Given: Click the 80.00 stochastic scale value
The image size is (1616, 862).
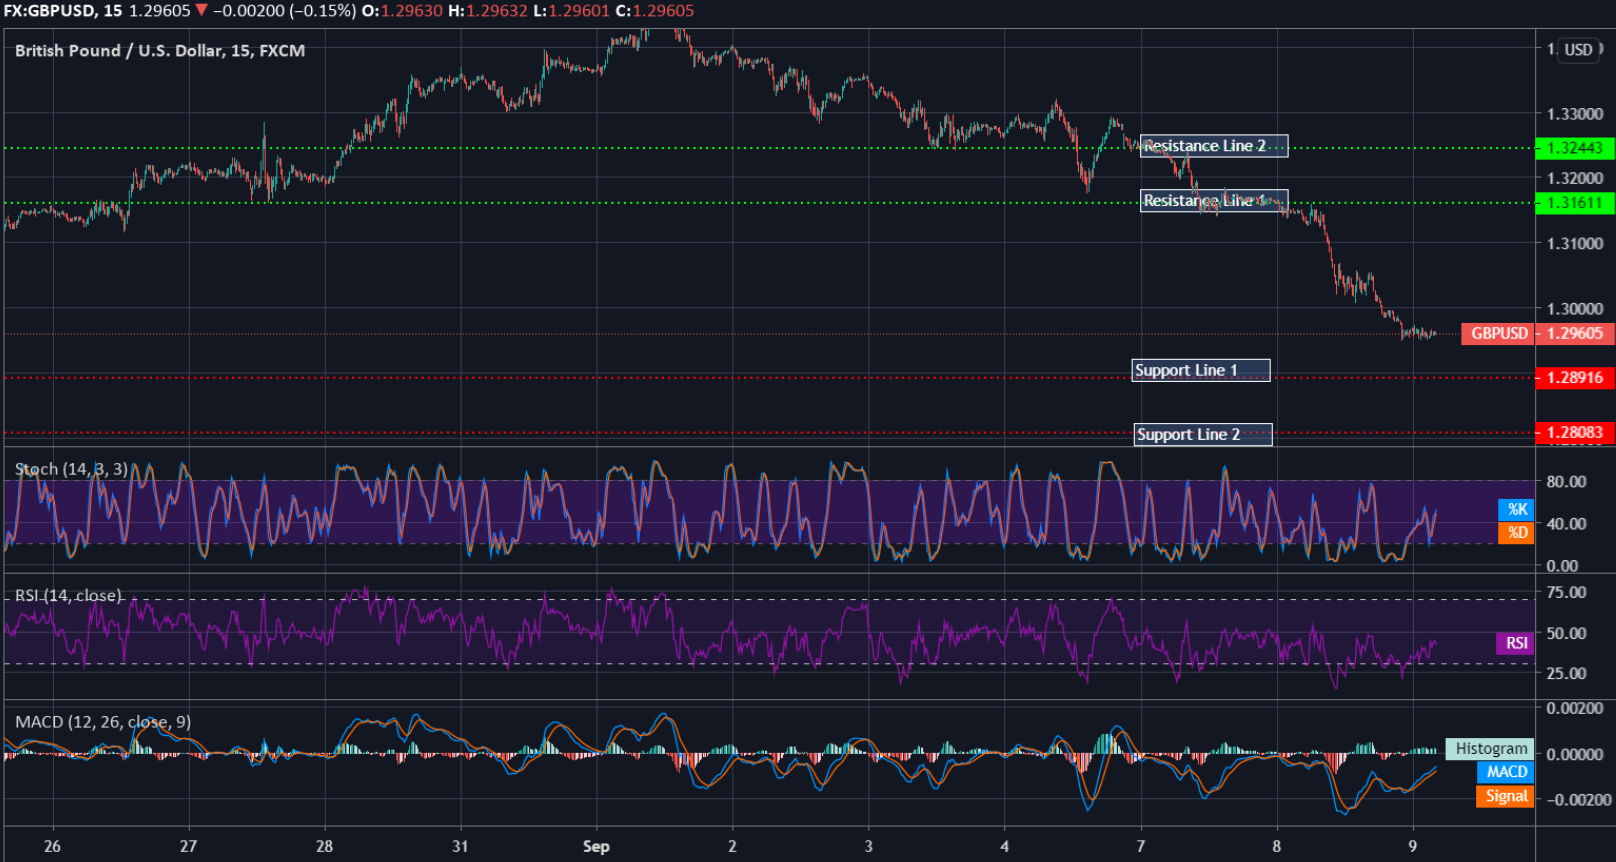Looking at the screenshot, I should 1566,482.
